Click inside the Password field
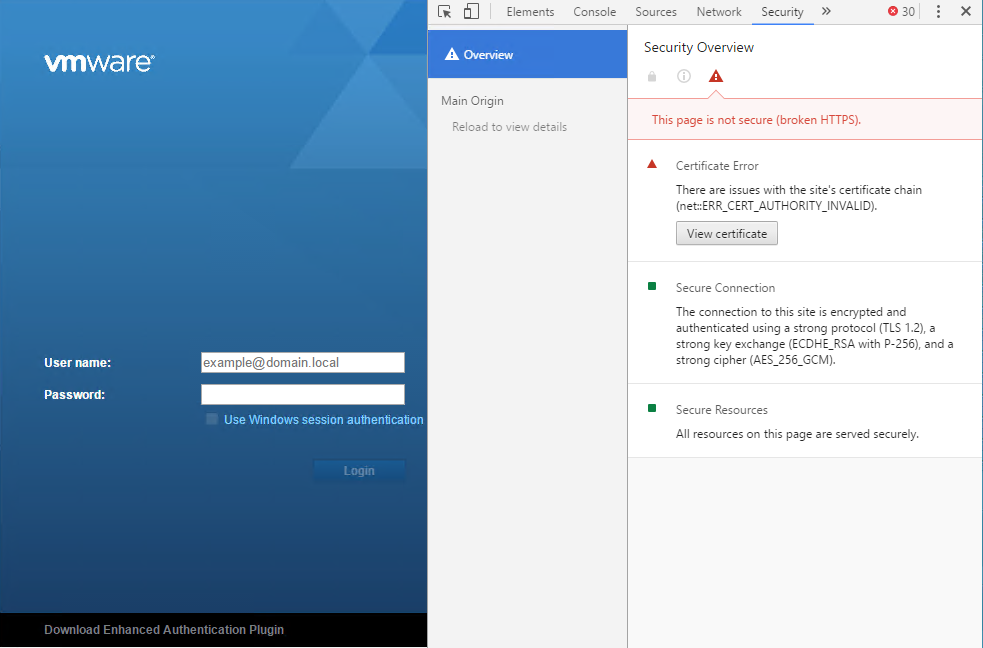 [x=302, y=394]
